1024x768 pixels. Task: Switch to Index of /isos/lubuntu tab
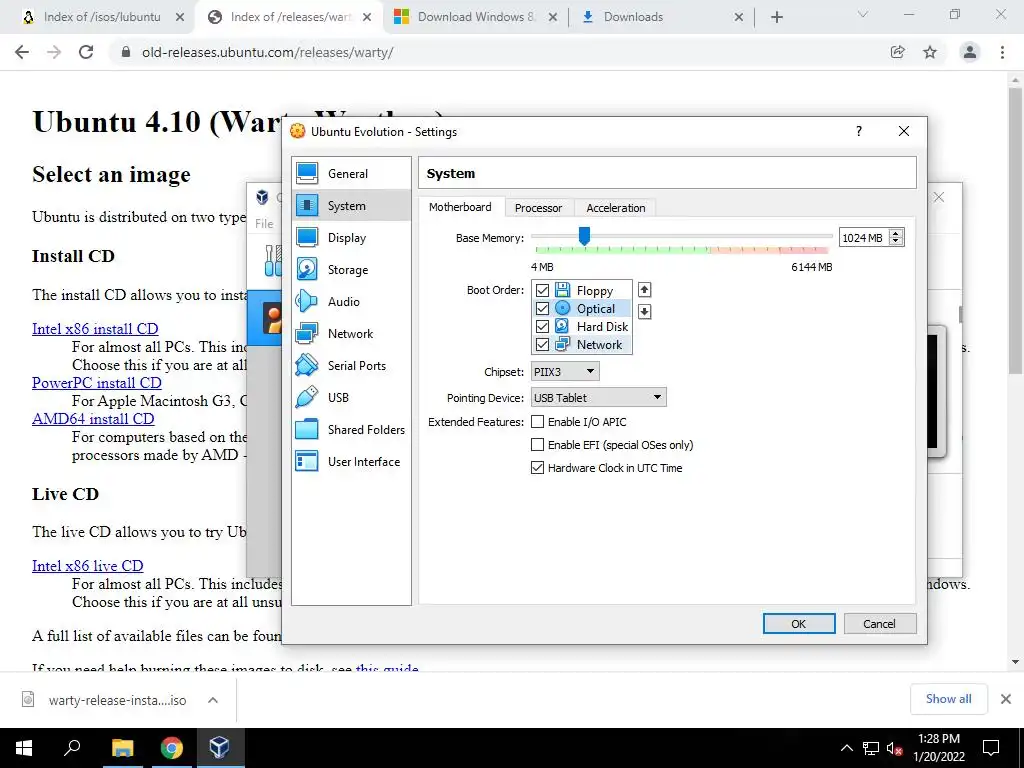click(x=101, y=17)
